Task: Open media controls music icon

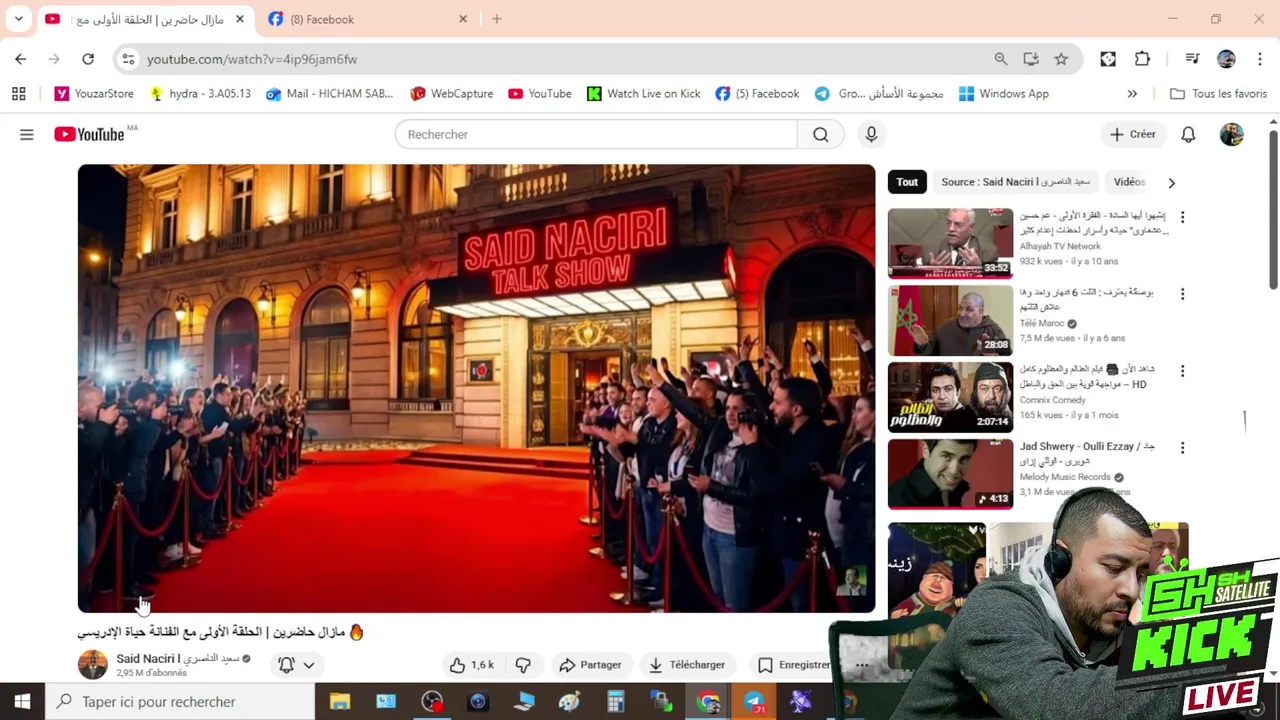Action: click(x=1191, y=59)
